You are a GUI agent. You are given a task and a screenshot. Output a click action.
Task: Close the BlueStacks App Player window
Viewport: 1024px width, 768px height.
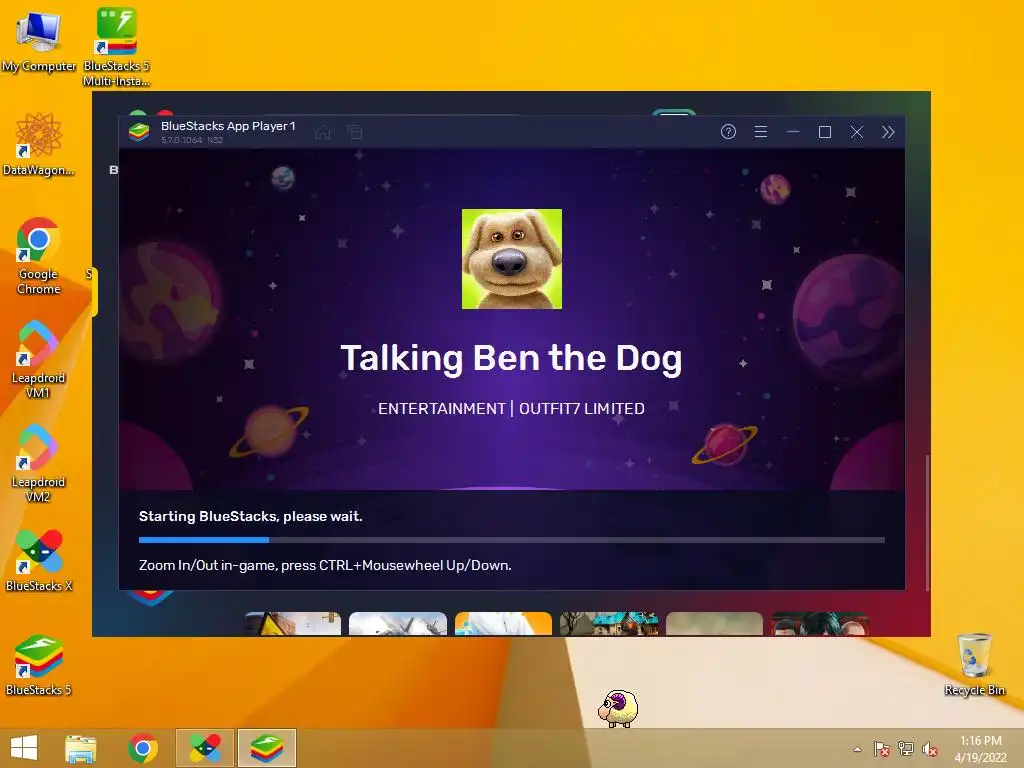[x=857, y=133]
